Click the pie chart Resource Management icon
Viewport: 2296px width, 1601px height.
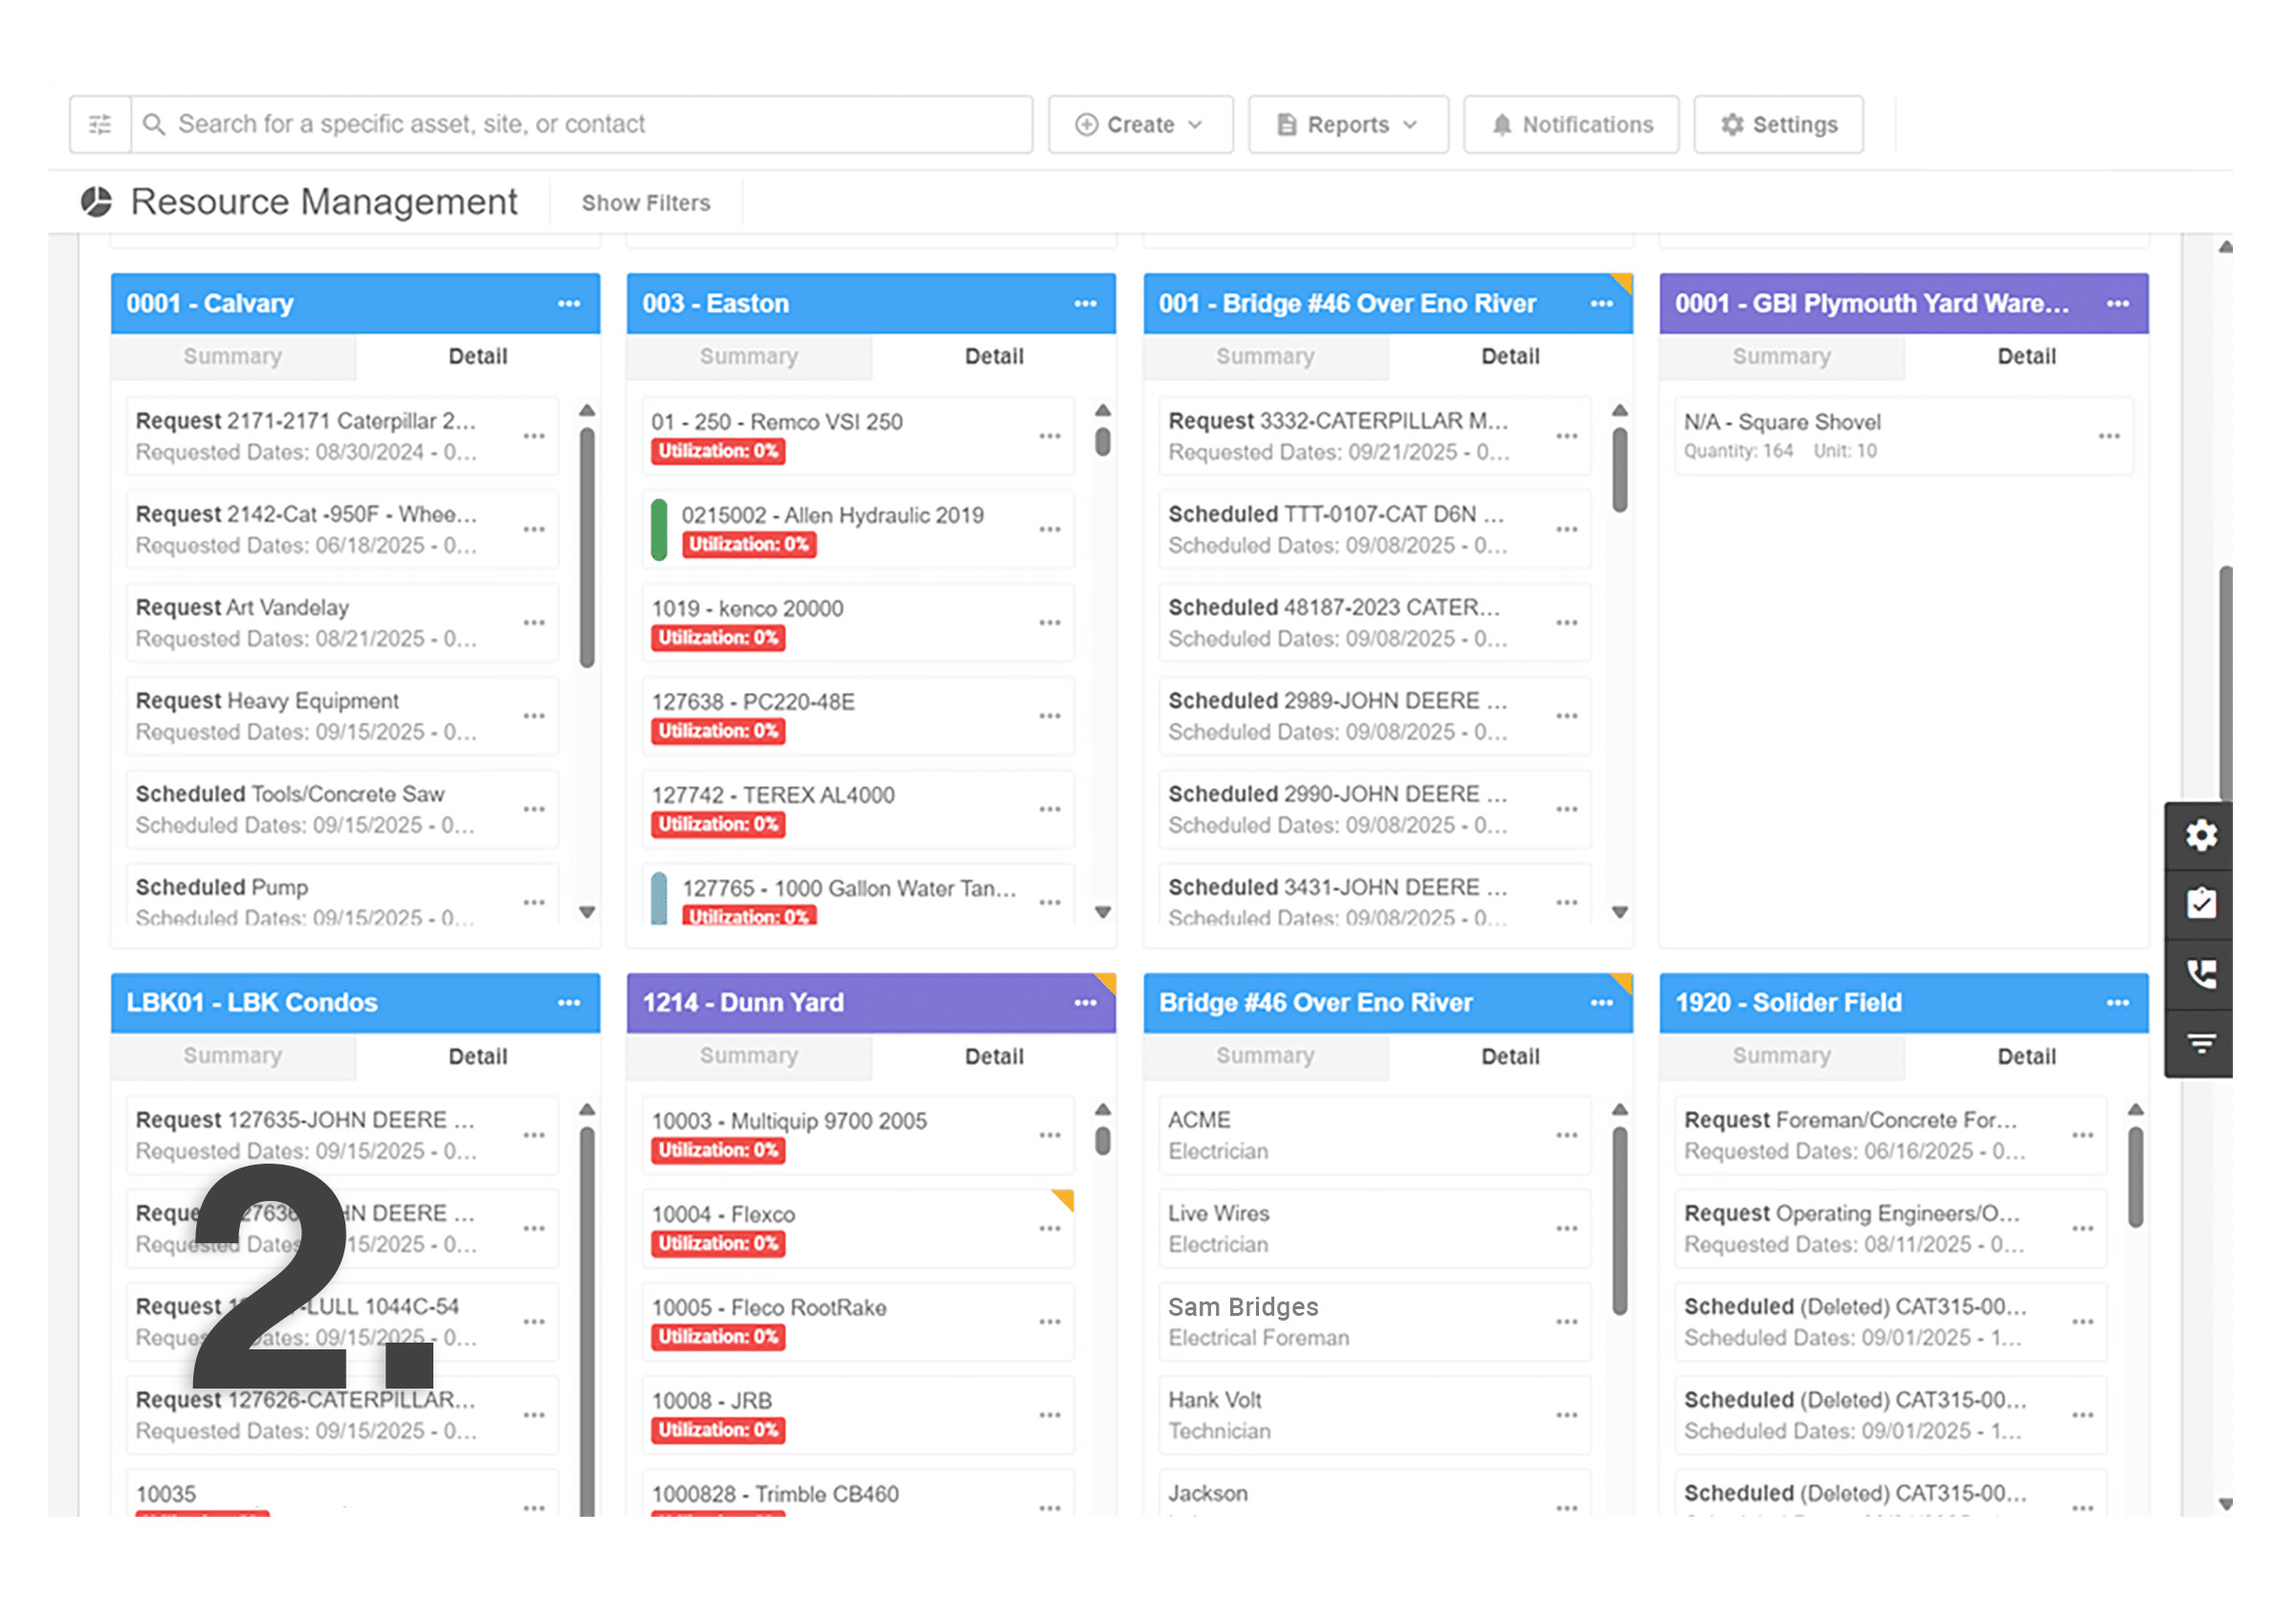click(x=96, y=201)
